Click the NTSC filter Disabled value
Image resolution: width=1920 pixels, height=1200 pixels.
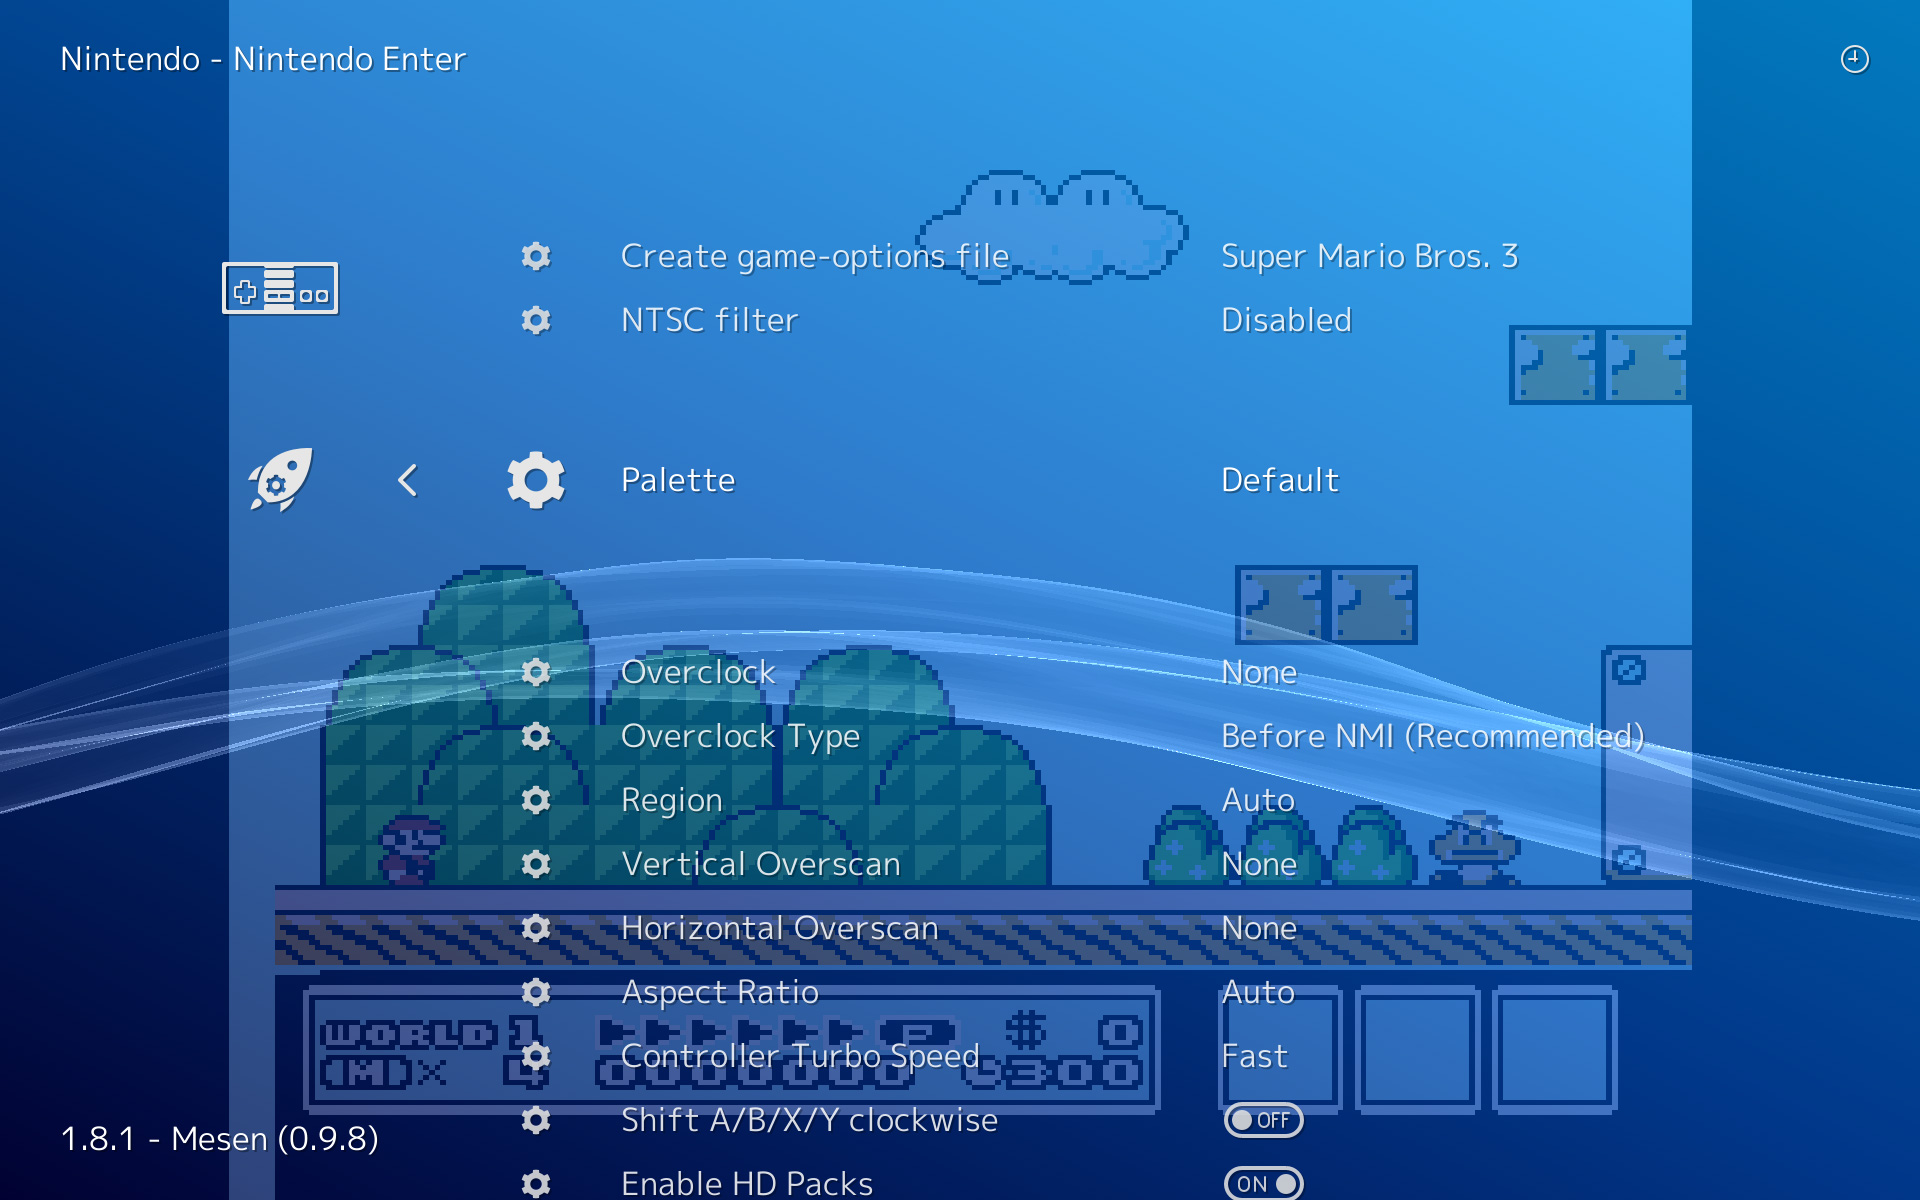[1286, 320]
